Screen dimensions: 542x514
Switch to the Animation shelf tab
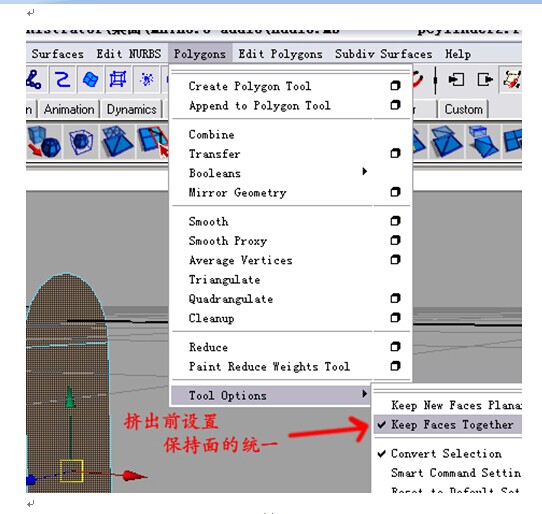(x=69, y=110)
